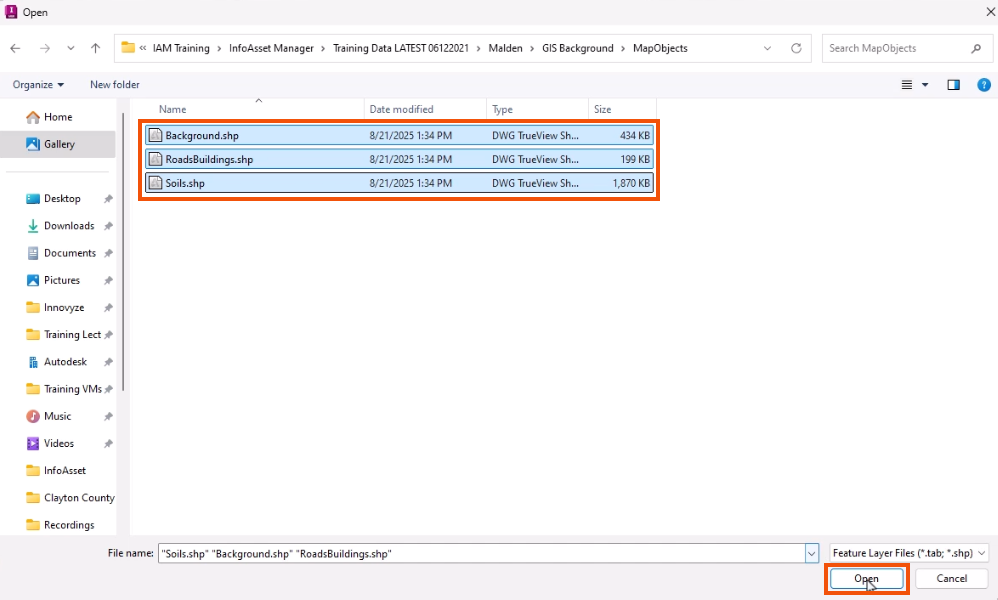Click the Cancel button
The image size is (998, 600).
(x=950, y=578)
